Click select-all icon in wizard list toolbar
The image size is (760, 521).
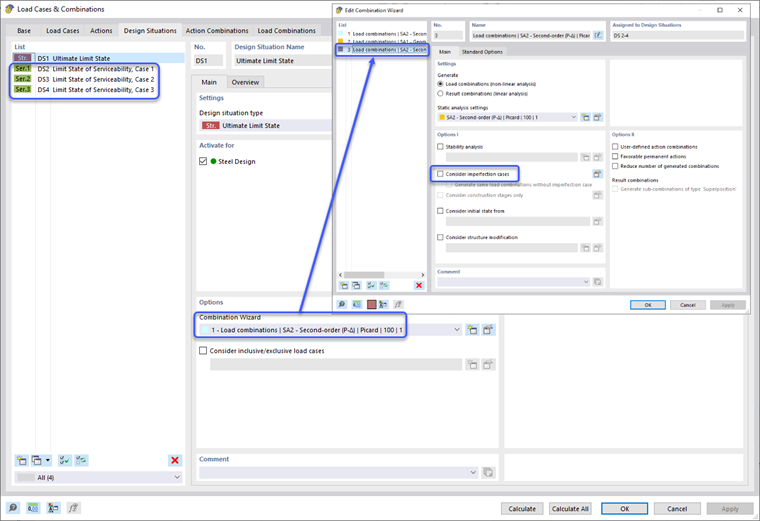[371, 285]
